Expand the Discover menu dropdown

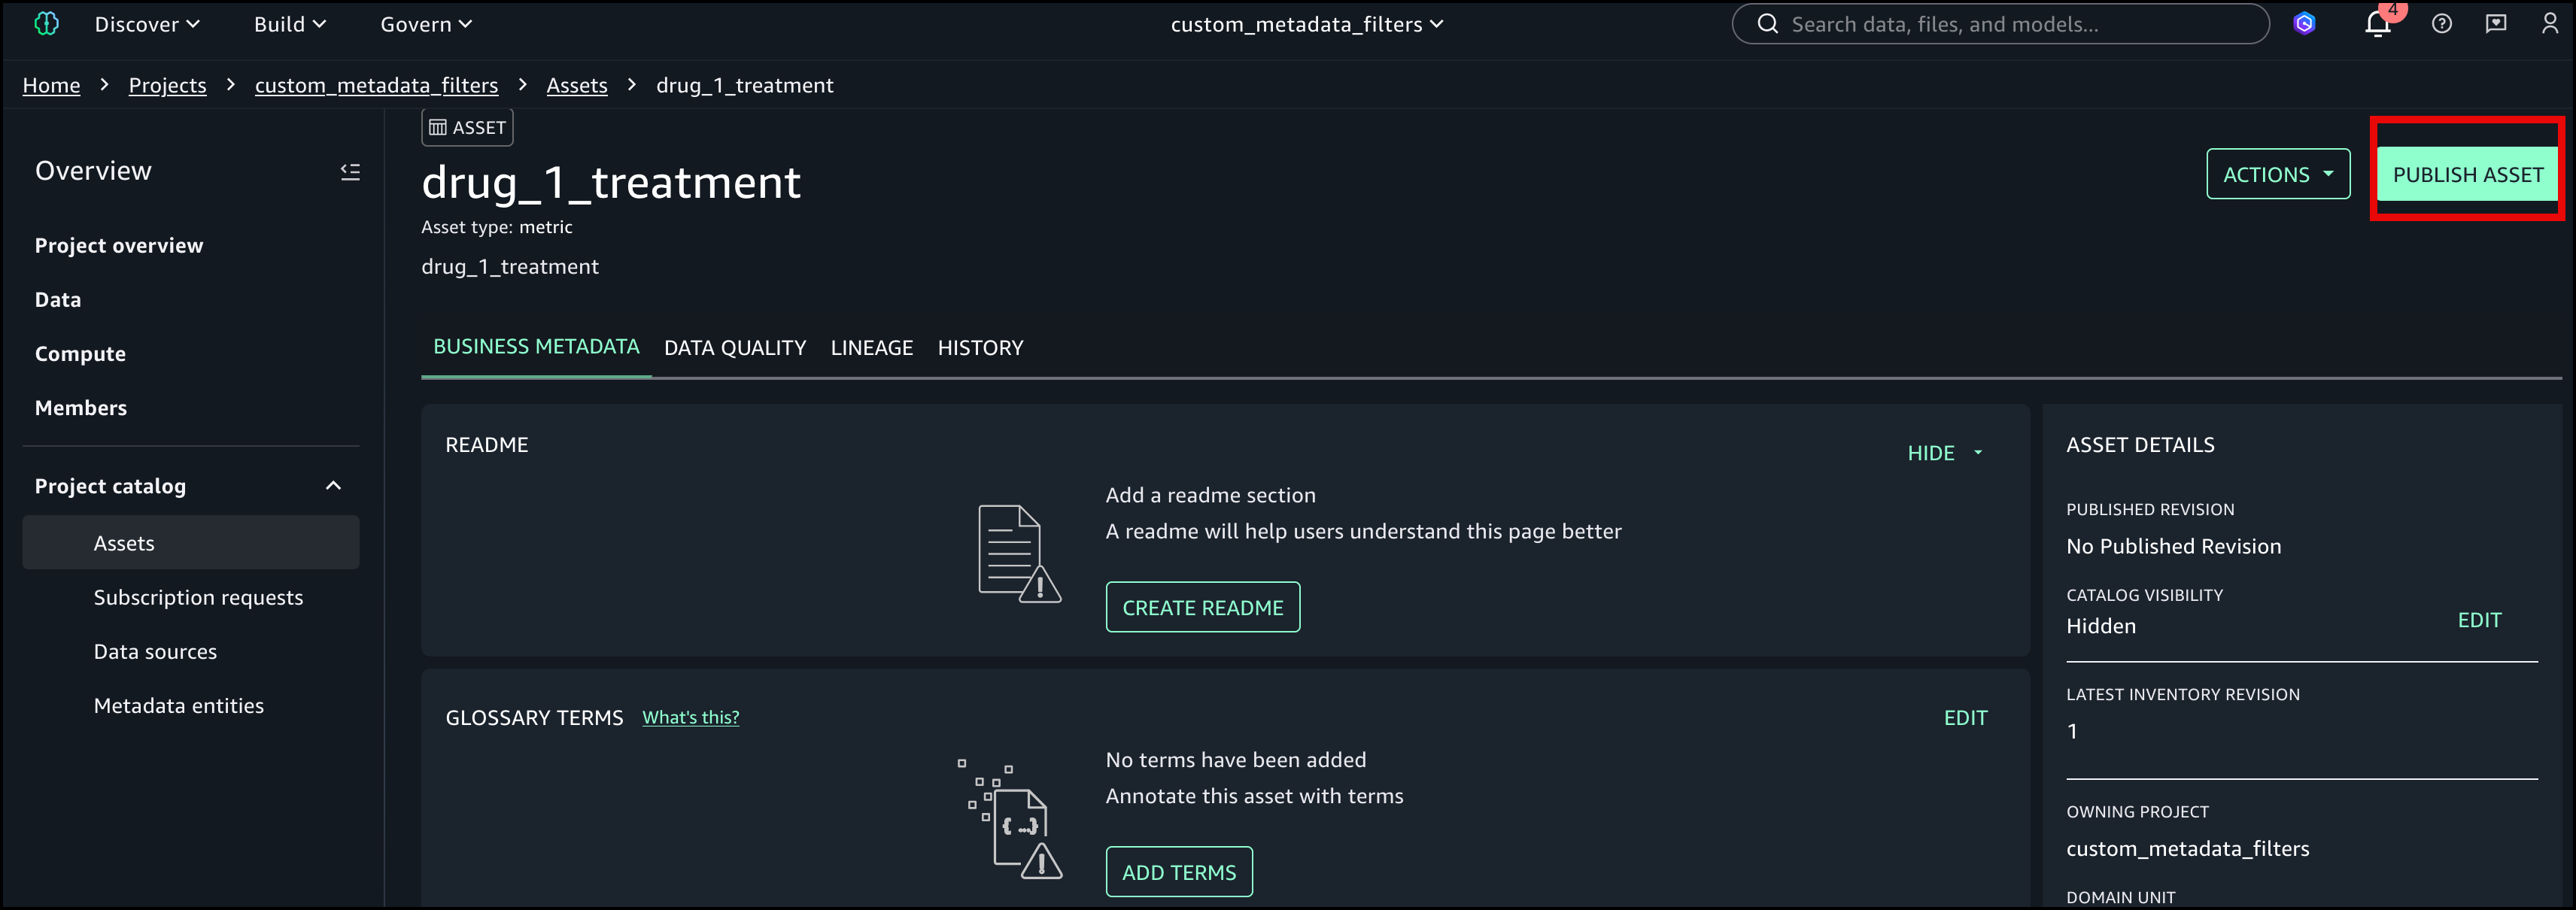[147, 24]
